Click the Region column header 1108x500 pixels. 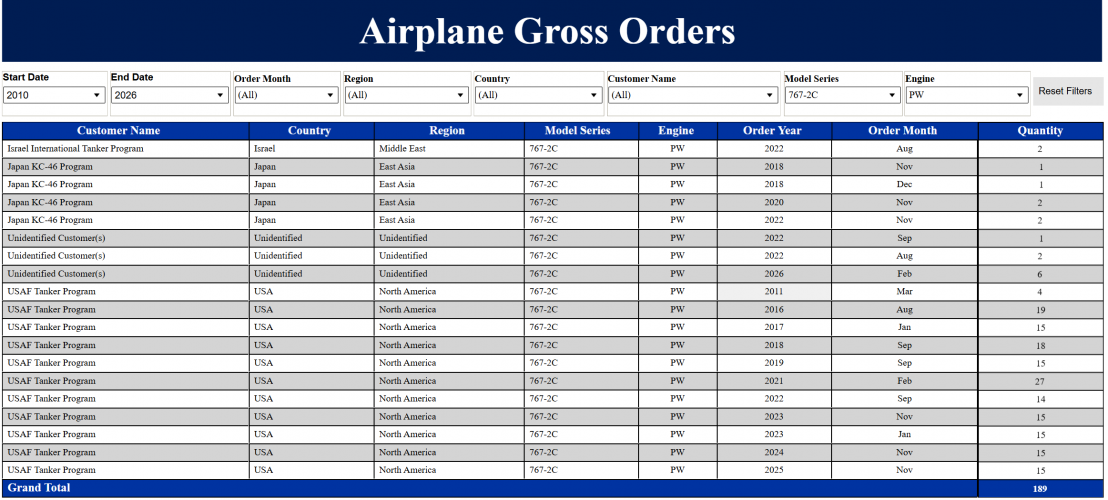449,131
